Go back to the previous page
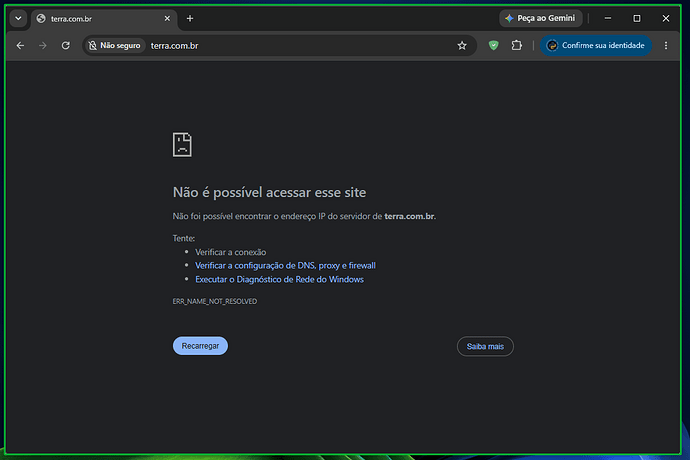The width and height of the screenshot is (690, 460). coord(20,45)
